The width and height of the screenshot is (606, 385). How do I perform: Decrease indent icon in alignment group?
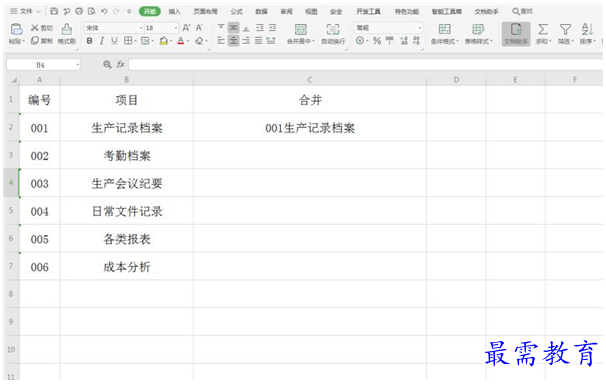tap(260, 27)
